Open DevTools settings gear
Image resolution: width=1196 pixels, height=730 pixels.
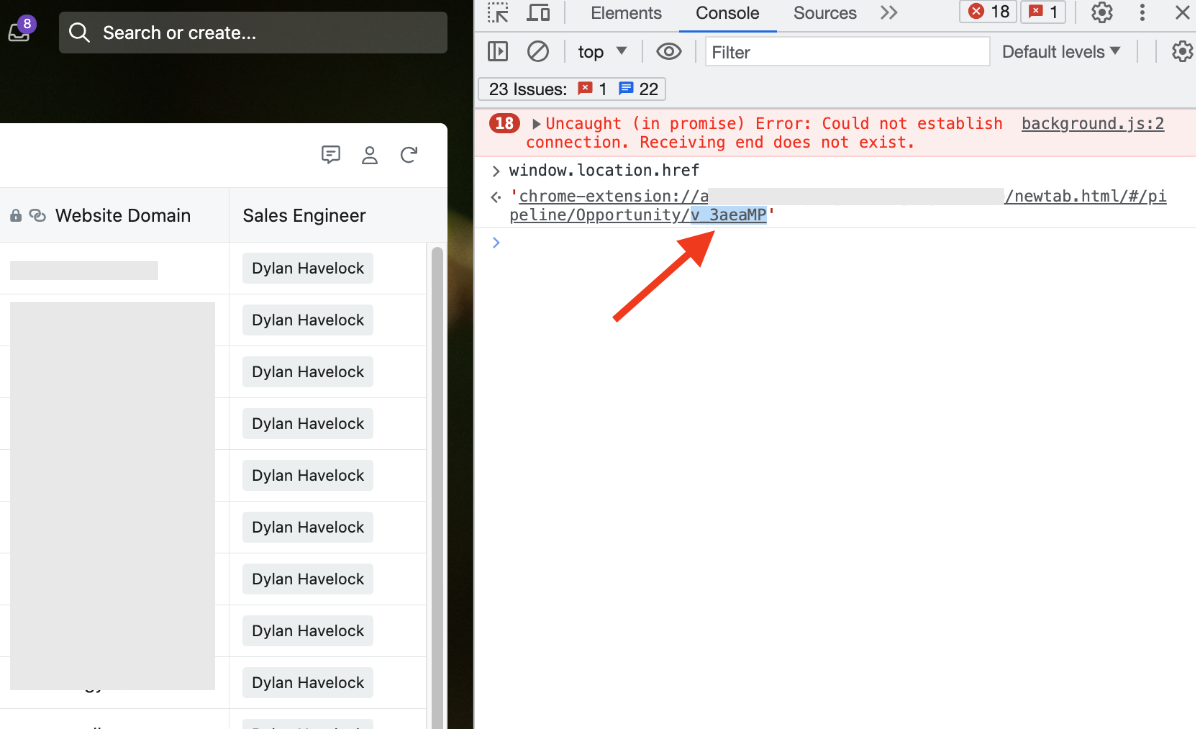pos(1101,12)
